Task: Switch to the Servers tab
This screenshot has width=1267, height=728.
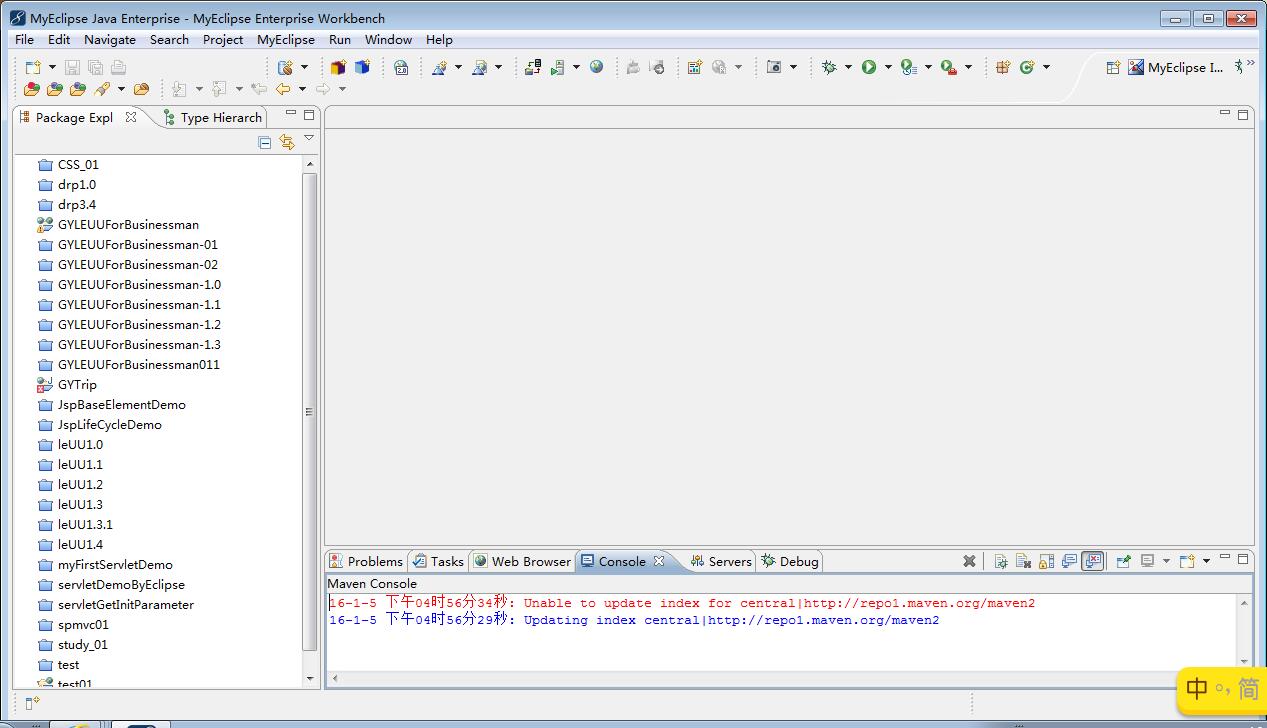Action: tap(721, 561)
